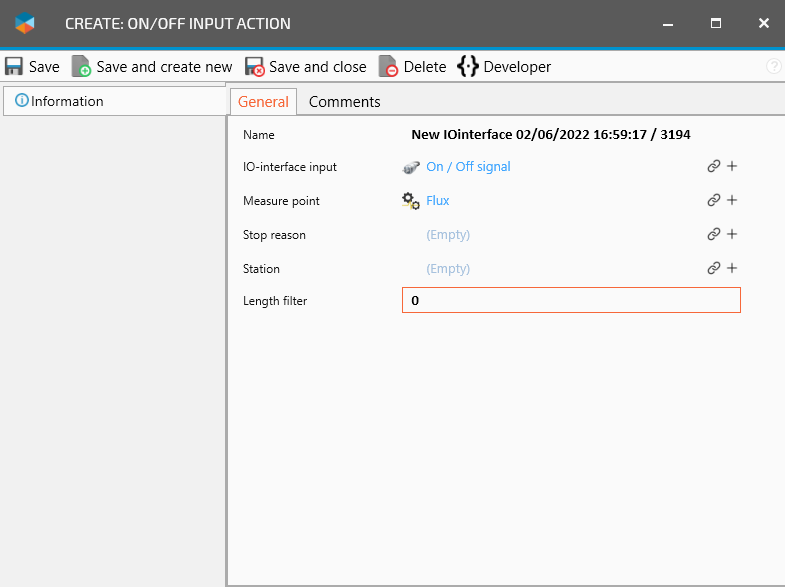Screen dimensions: 785x587
Task: Select Information in the left panel
Action: 67,101
